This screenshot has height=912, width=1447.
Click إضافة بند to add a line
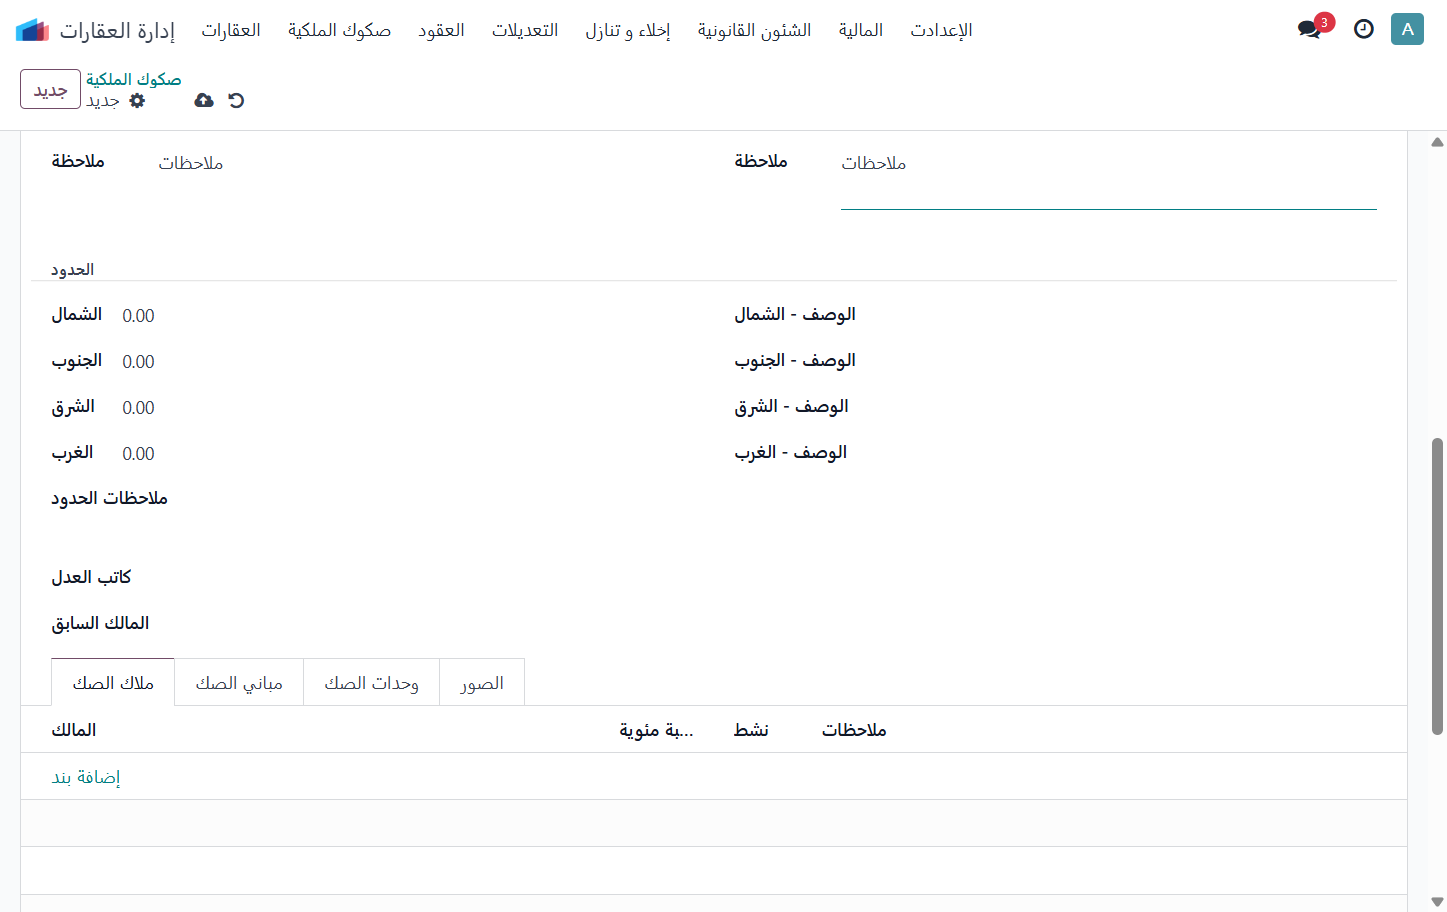[86, 777]
